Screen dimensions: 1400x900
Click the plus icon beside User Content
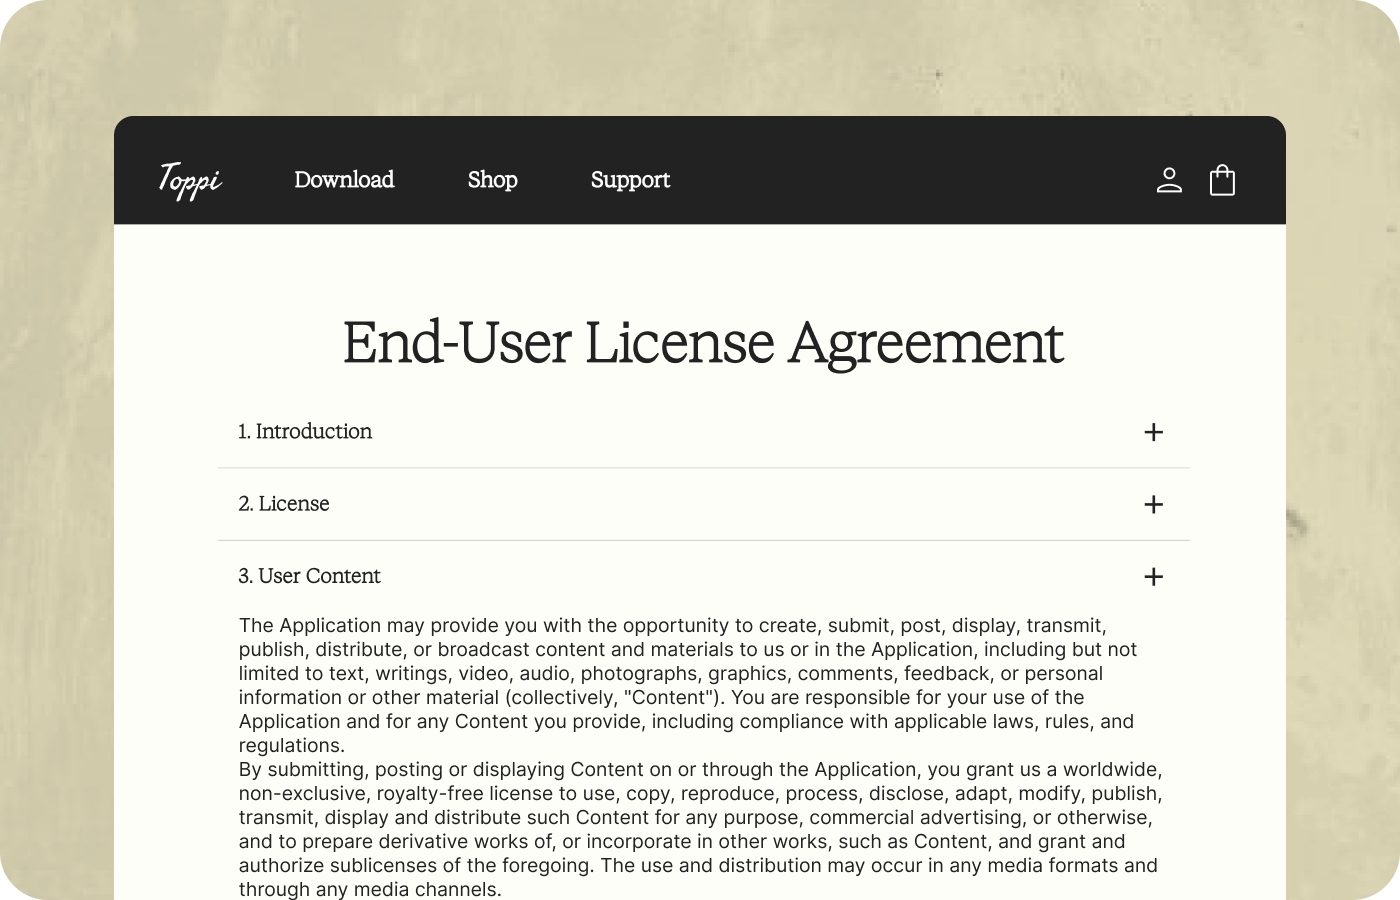click(1154, 576)
